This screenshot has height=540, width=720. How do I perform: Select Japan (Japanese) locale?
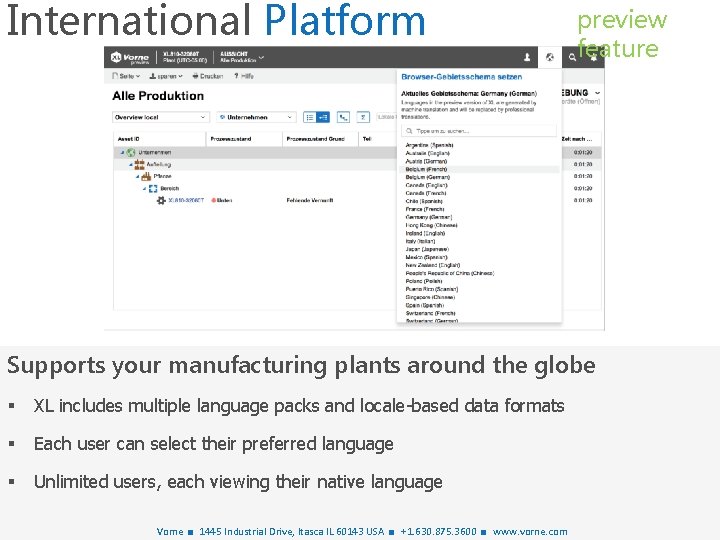pyautogui.click(x=427, y=249)
